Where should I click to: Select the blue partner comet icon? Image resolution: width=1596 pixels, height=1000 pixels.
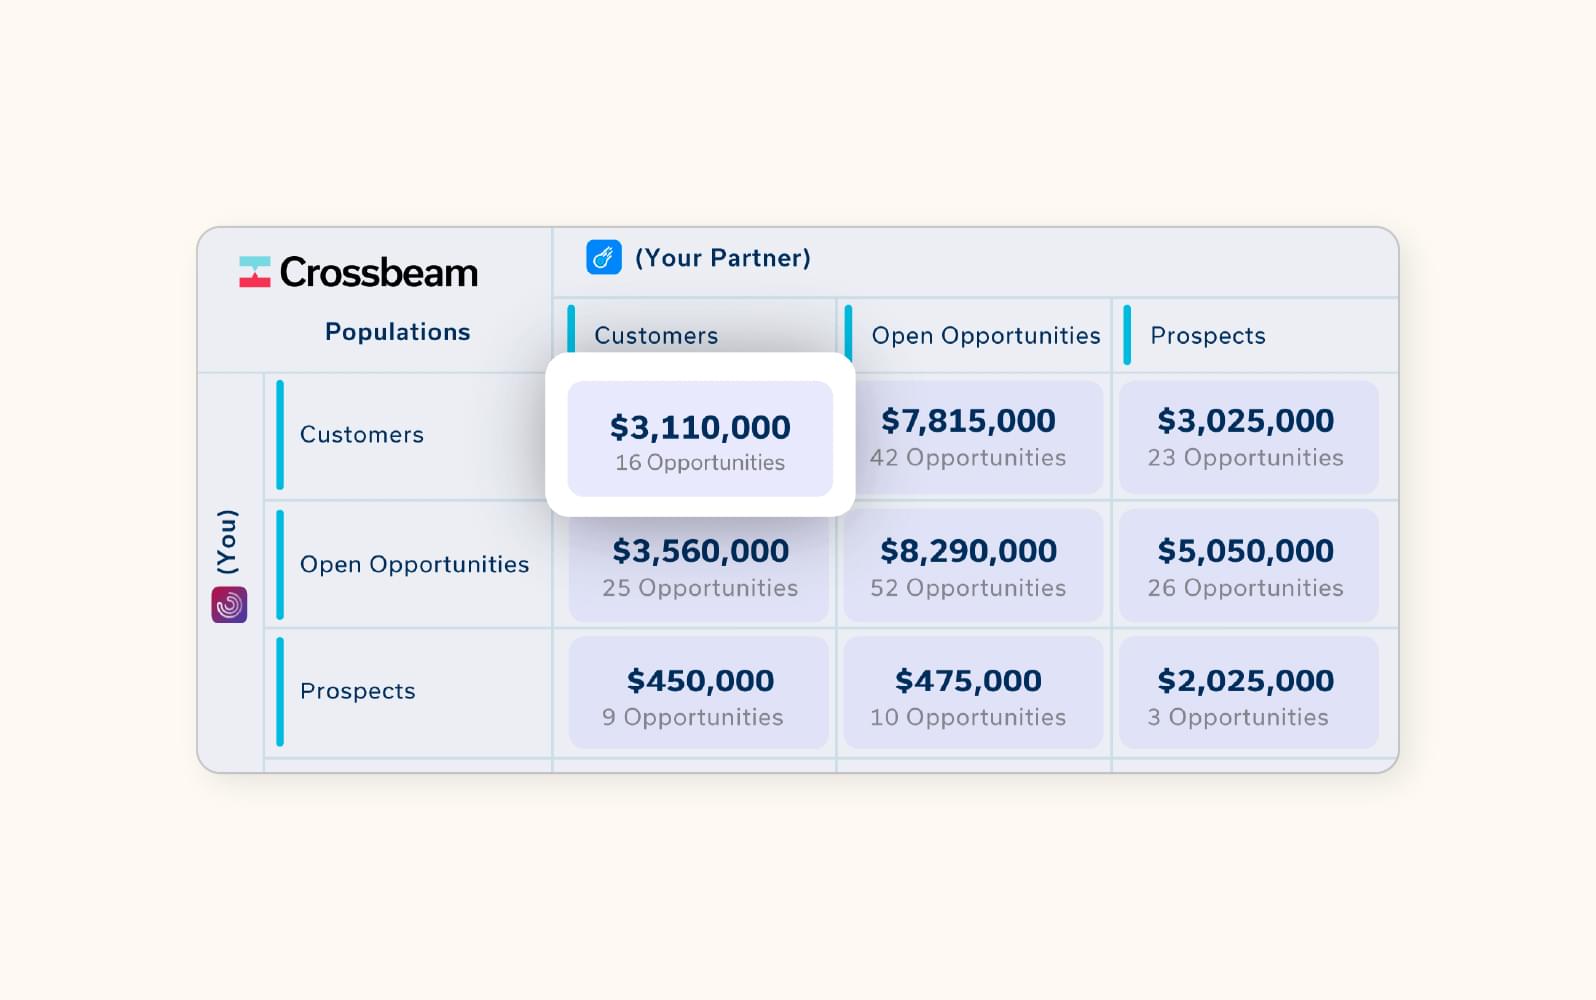coord(602,258)
